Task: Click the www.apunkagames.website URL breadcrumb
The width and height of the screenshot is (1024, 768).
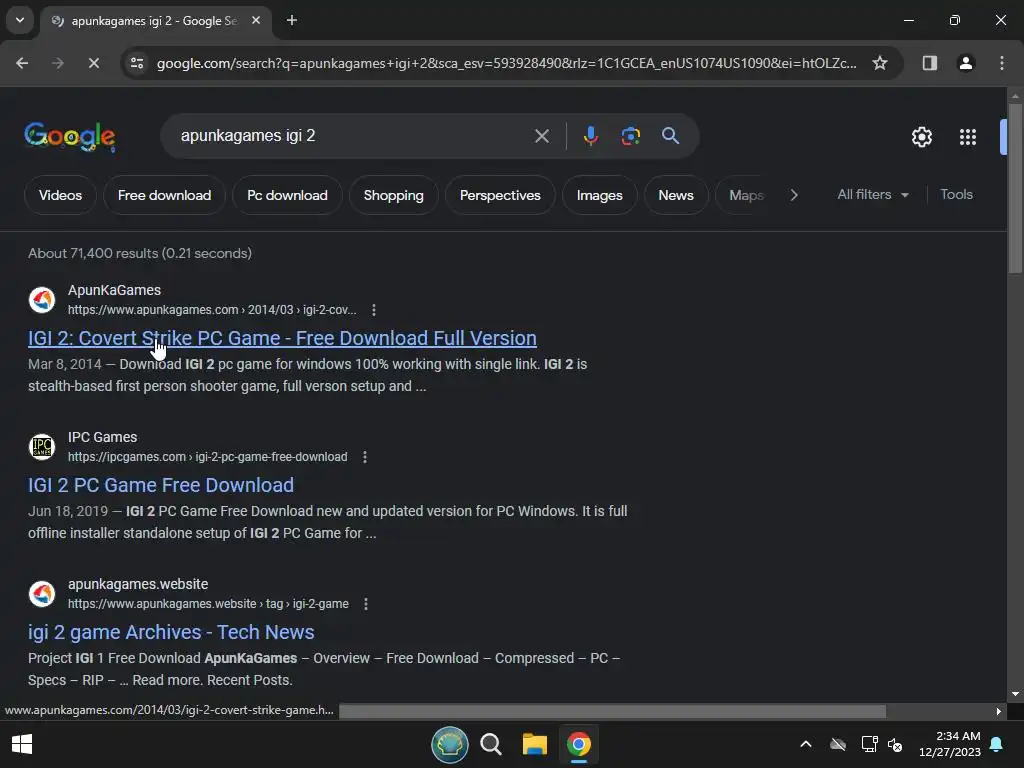Action: (208, 604)
